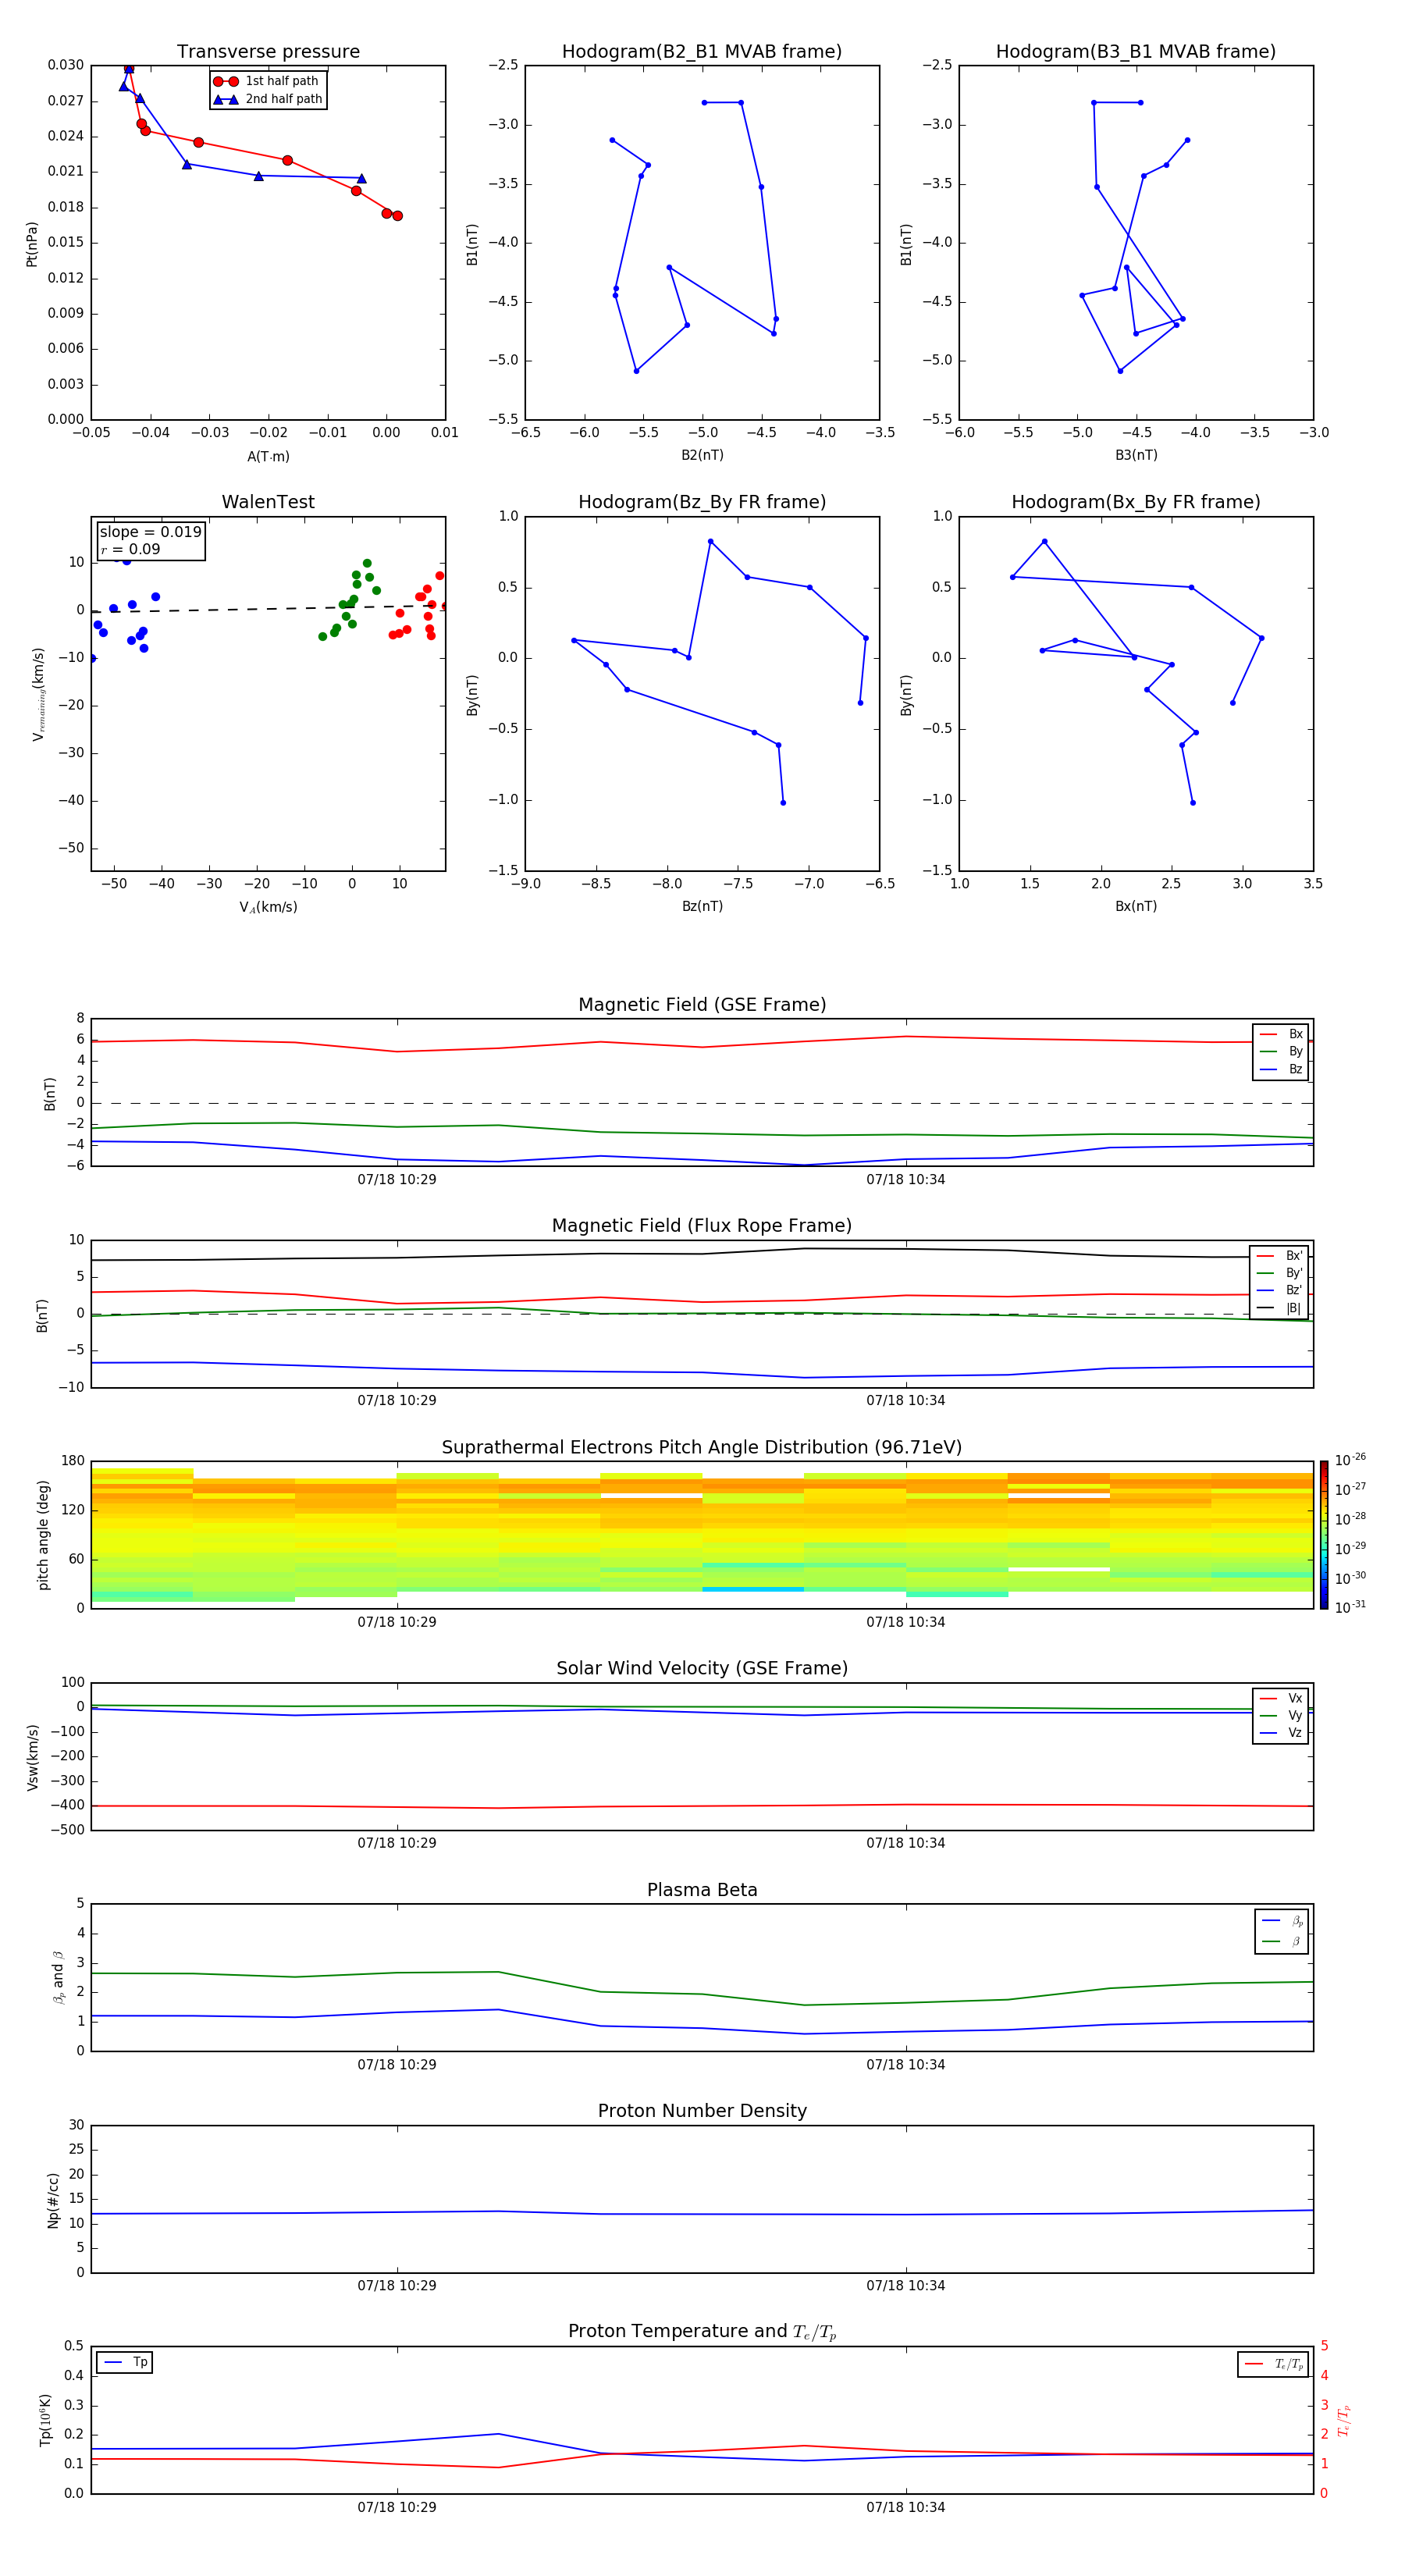Click the 'V_A(km/s)' x-axis label
The image size is (1405, 2576).
268,907
